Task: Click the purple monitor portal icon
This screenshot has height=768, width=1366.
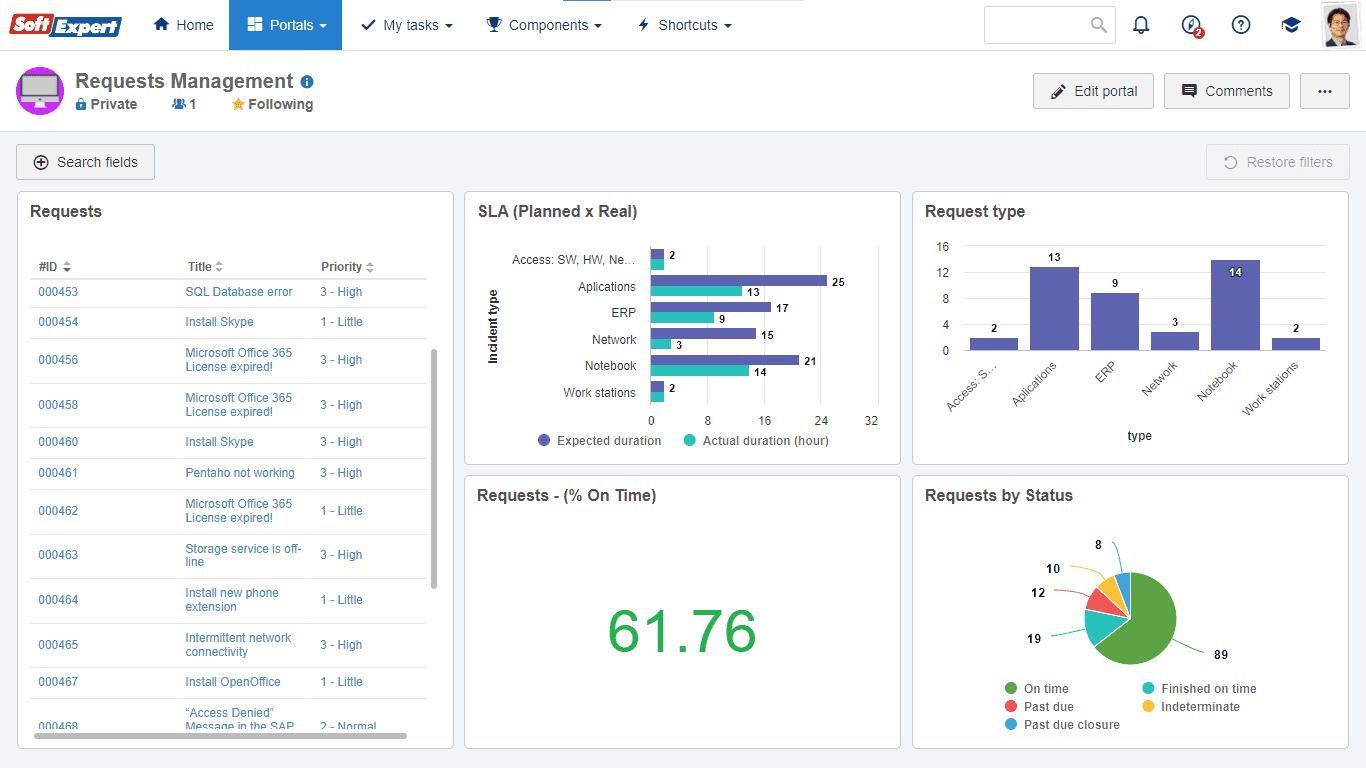Action: [x=40, y=91]
